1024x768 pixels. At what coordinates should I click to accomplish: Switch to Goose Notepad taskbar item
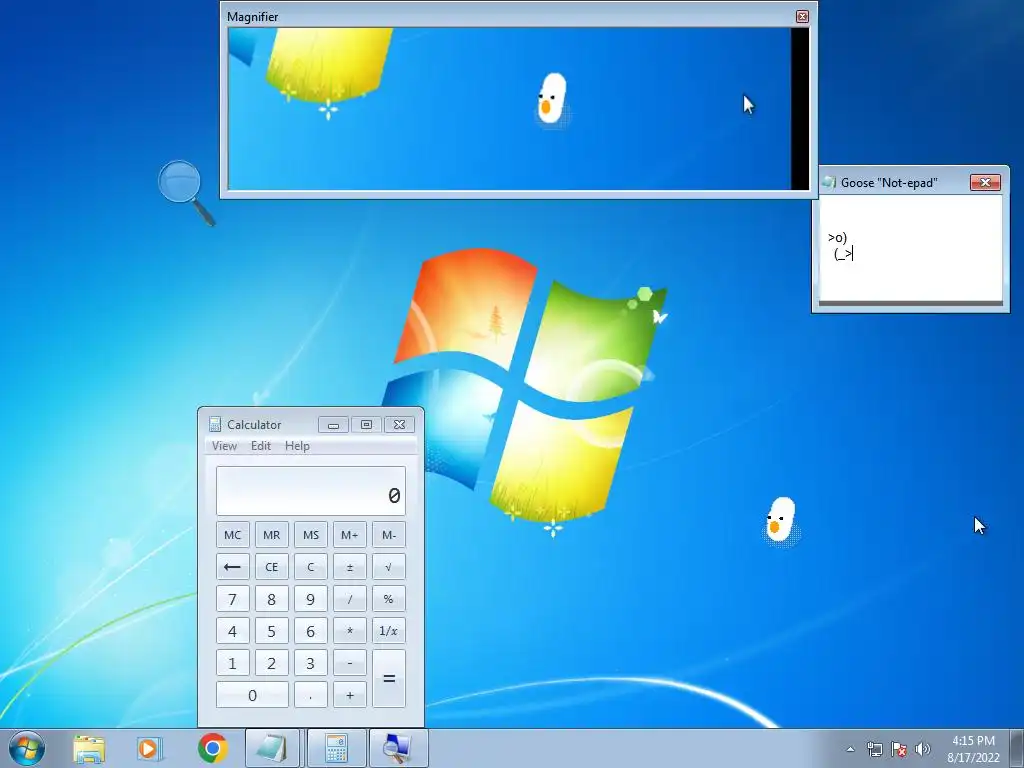click(x=272, y=748)
